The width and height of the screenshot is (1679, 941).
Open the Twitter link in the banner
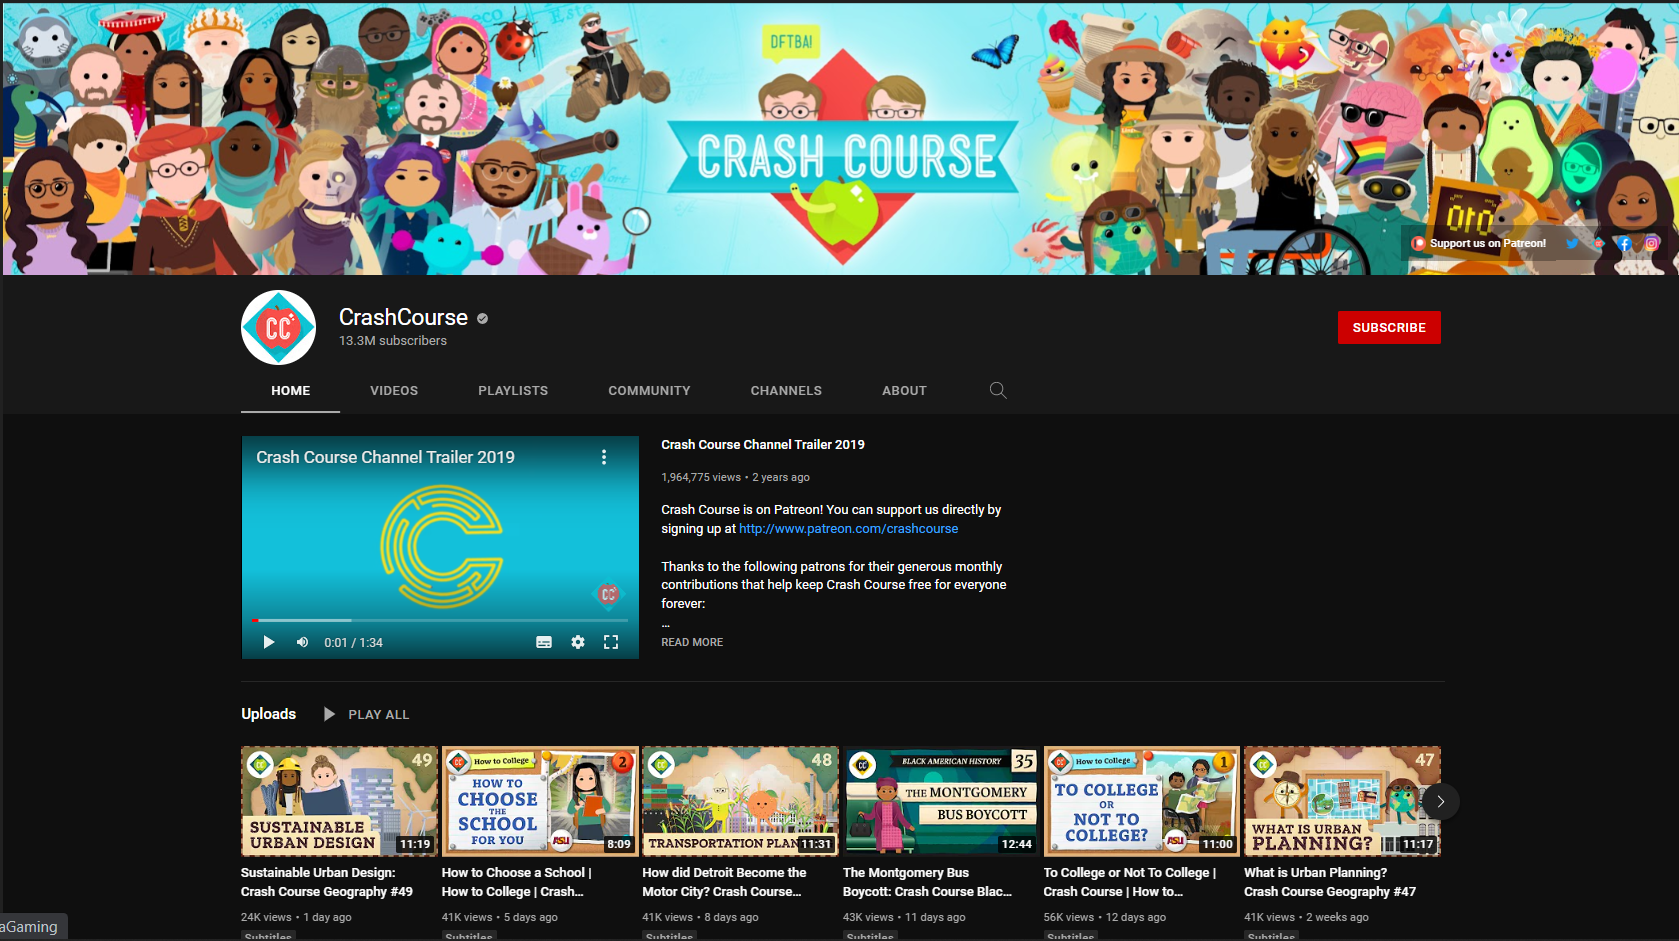(x=1572, y=243)
